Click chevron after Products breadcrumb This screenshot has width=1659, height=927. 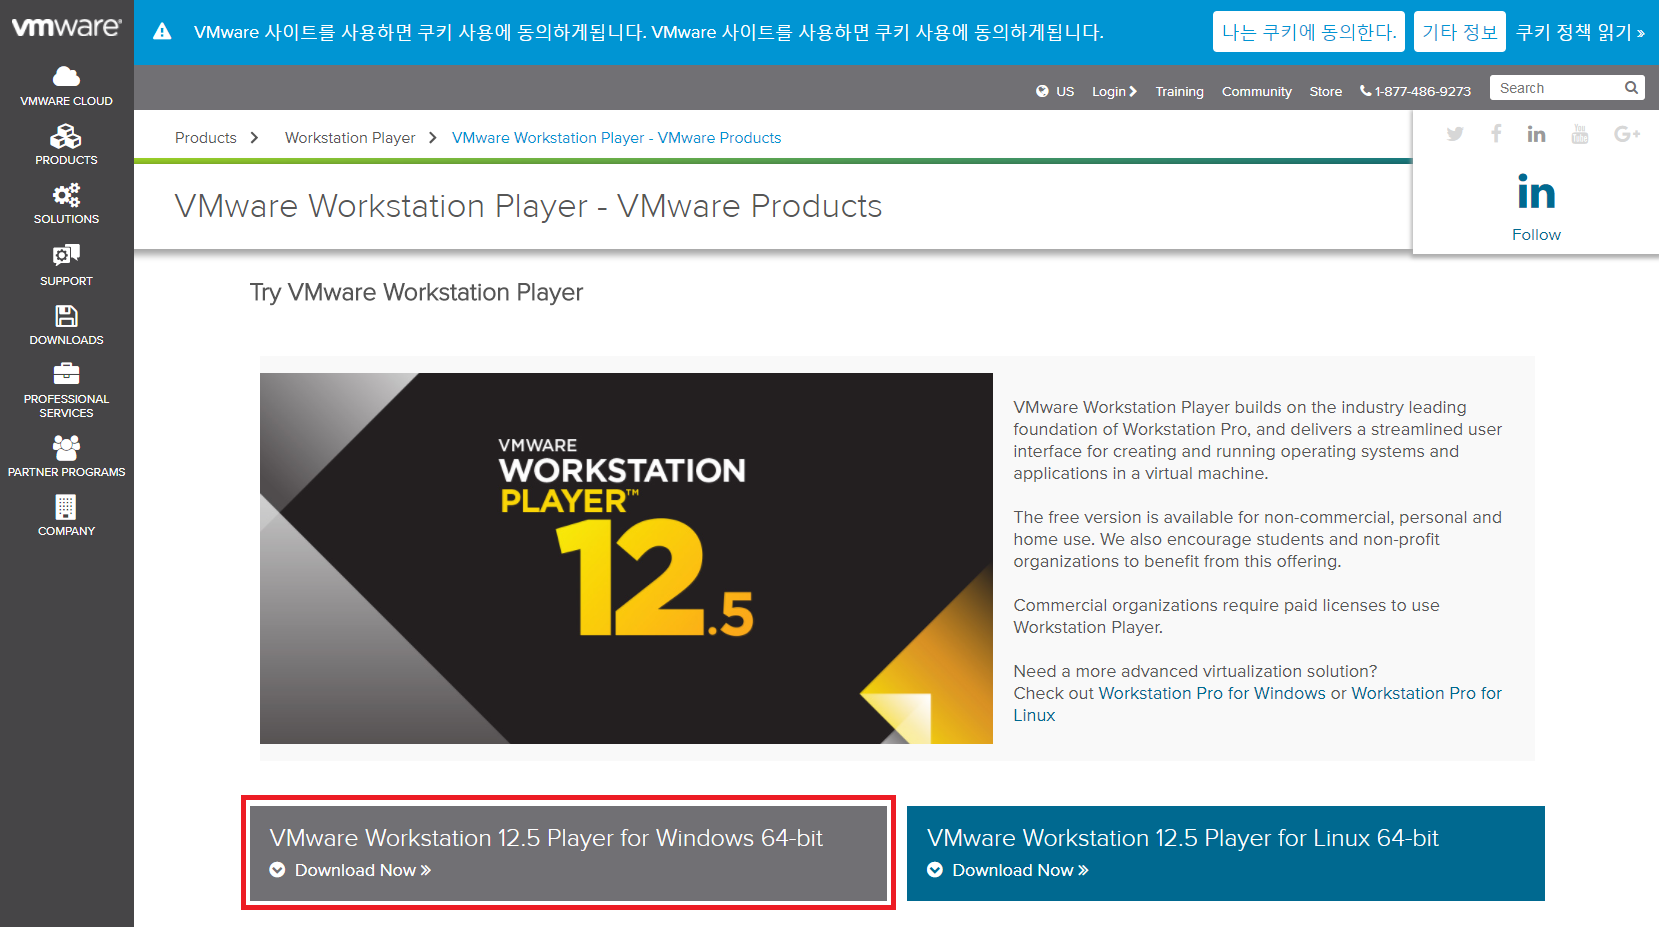click(x=255, y=138)
